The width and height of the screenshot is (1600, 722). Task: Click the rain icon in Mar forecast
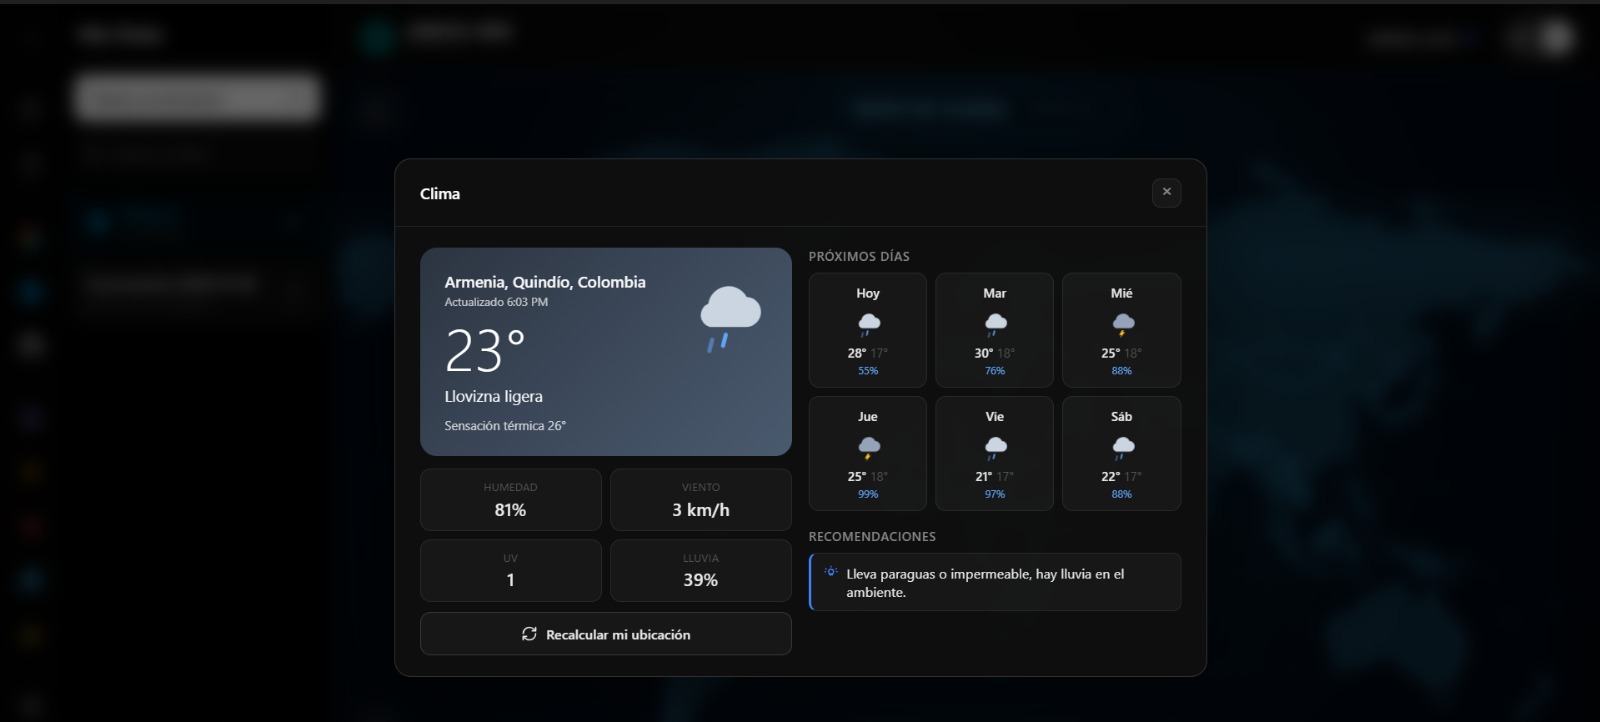995,324
